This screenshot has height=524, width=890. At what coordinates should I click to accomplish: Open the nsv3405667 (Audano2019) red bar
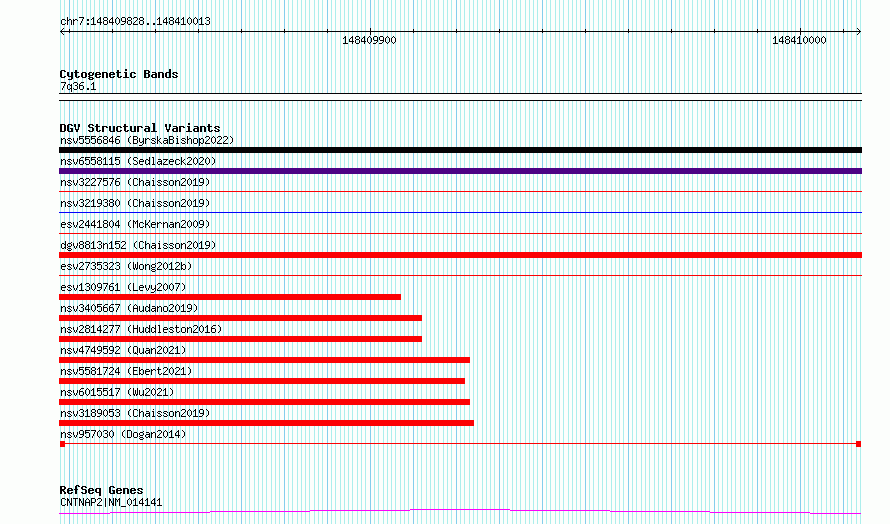241,318
